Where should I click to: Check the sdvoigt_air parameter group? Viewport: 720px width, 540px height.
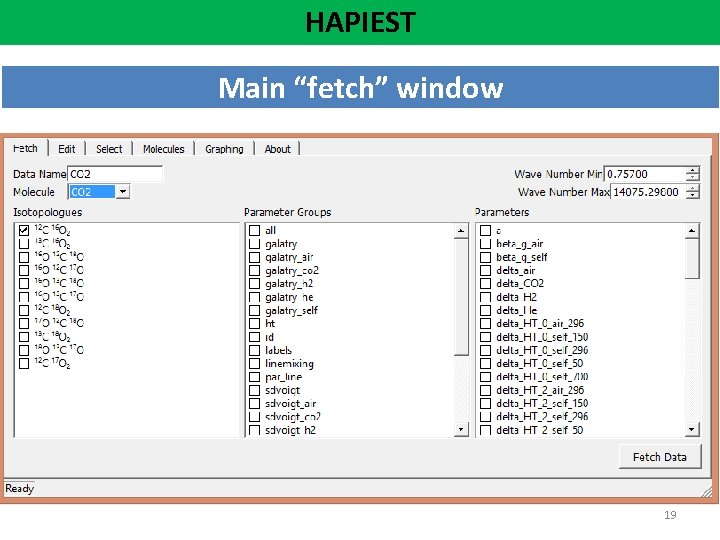point(254,403)
